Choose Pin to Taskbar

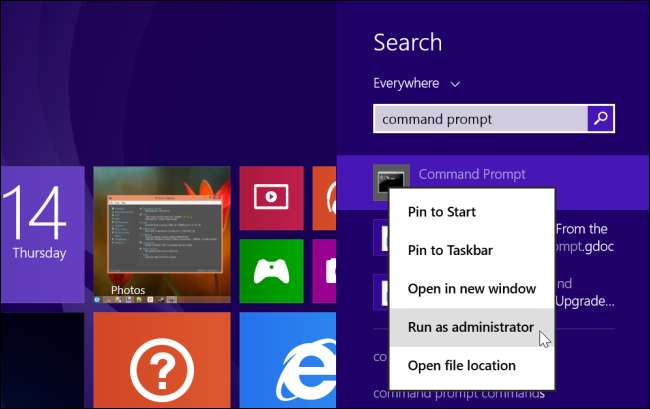point(472,250)
